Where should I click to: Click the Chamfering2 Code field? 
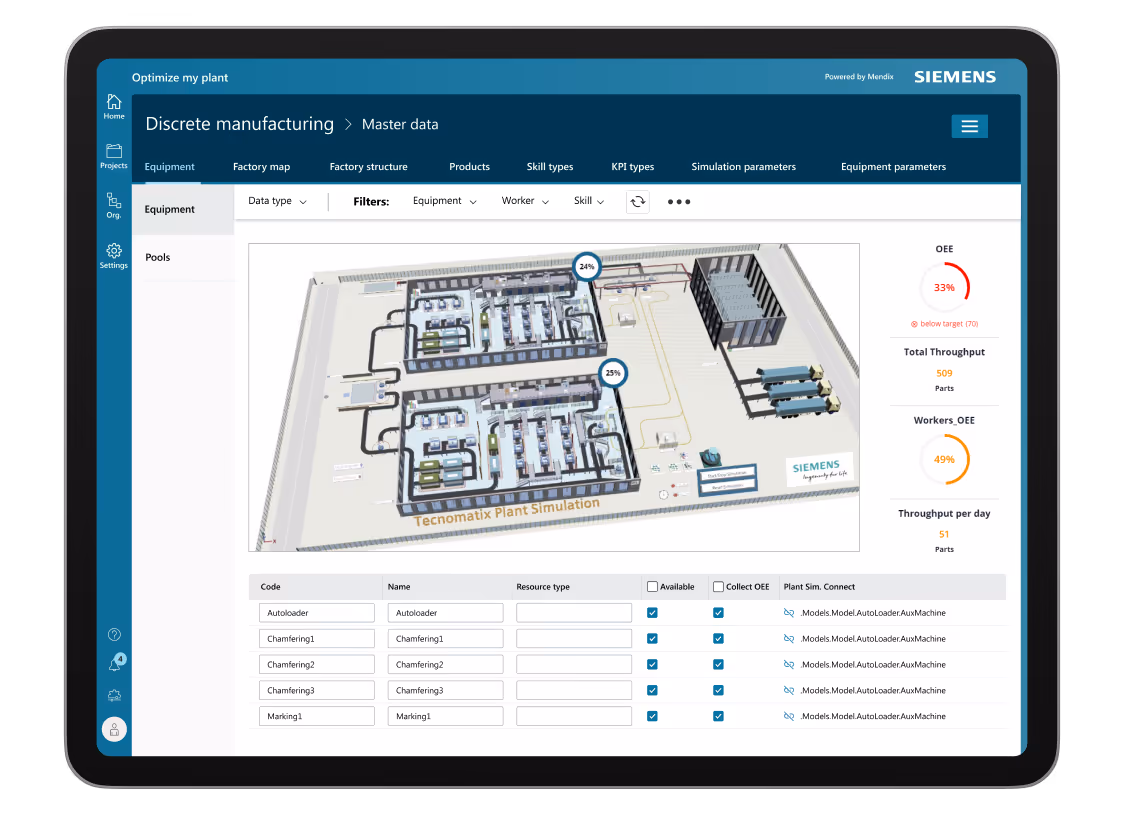pyautogui.click(x=316, y=664)
